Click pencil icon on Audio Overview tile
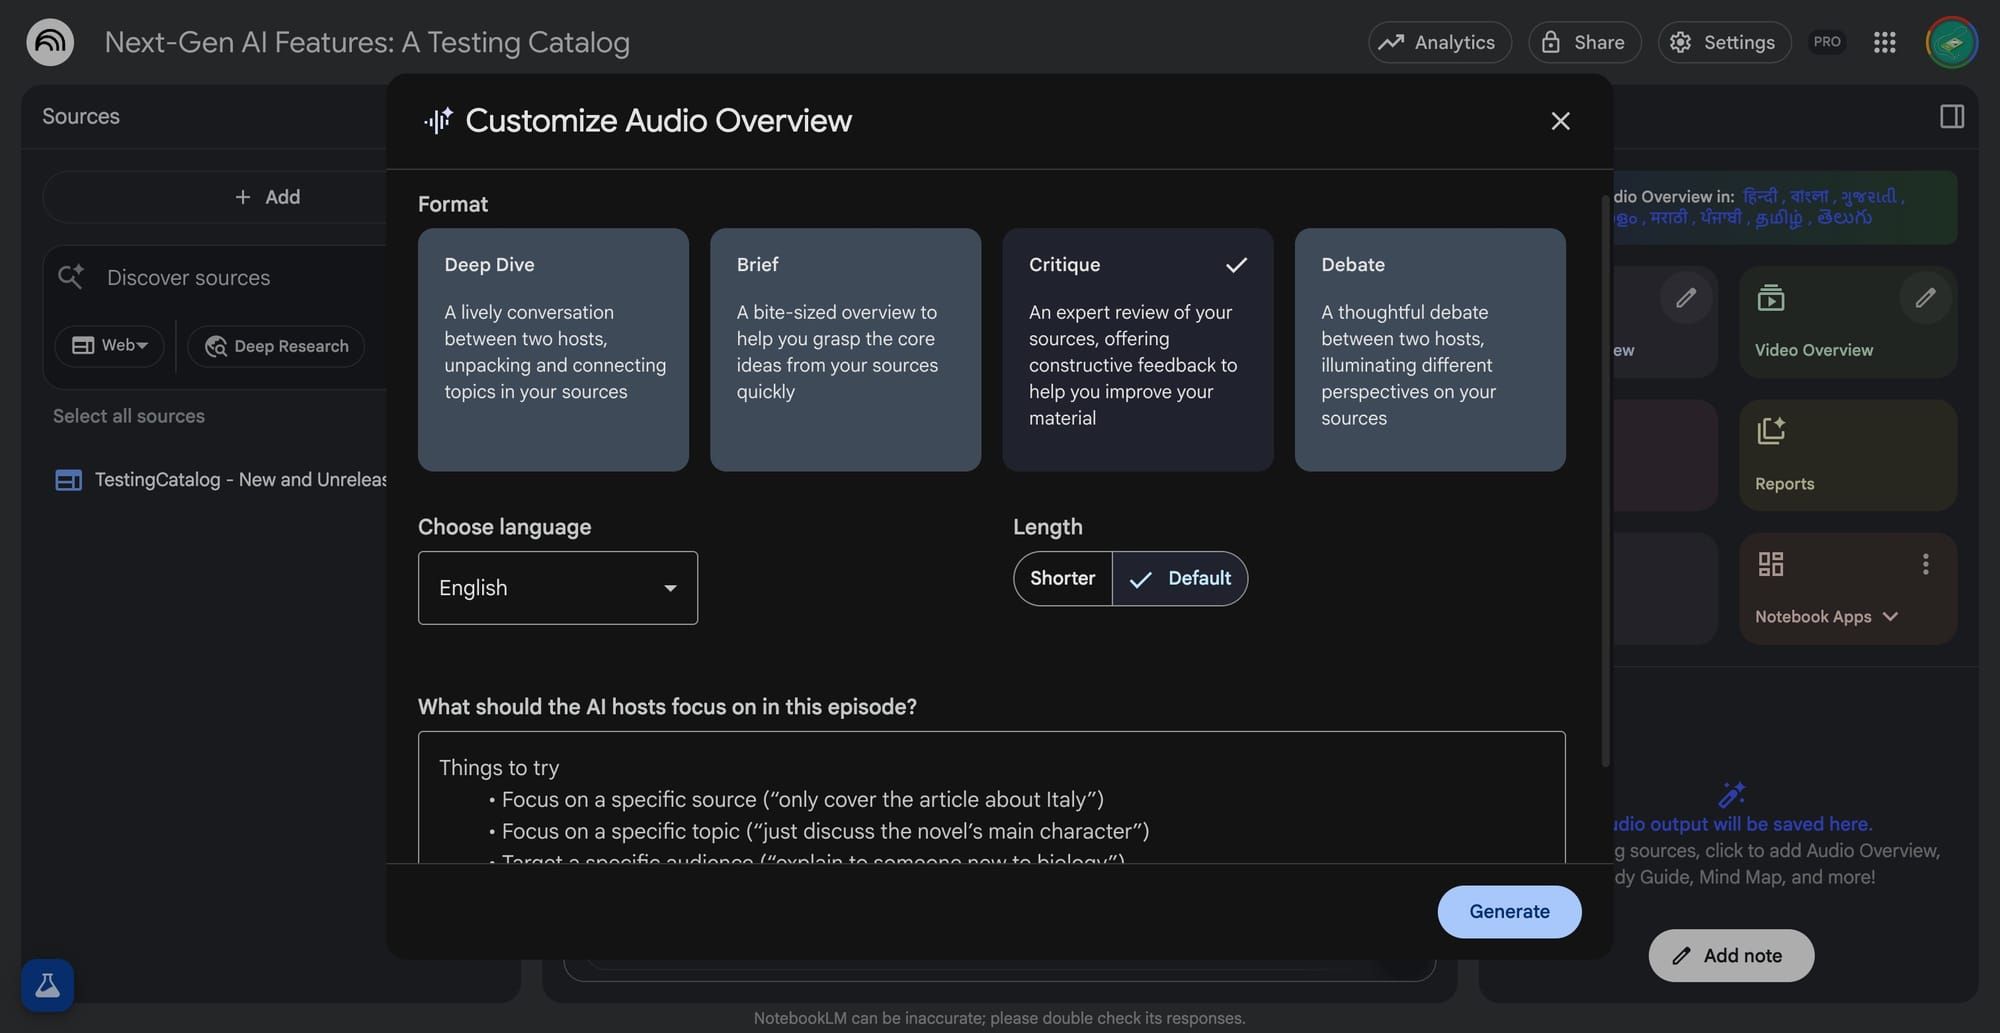Screen dimensions: 2000x1033 pos(1685,297)
